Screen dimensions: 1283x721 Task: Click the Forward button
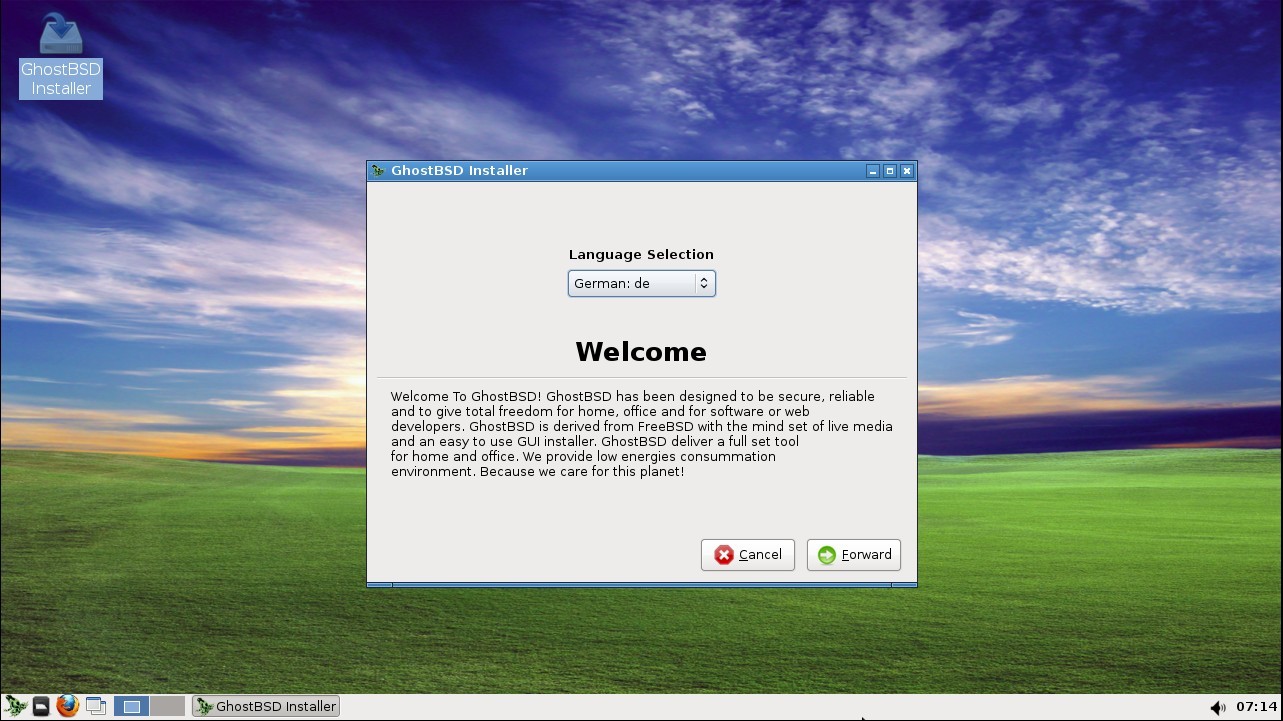point(854,555)
